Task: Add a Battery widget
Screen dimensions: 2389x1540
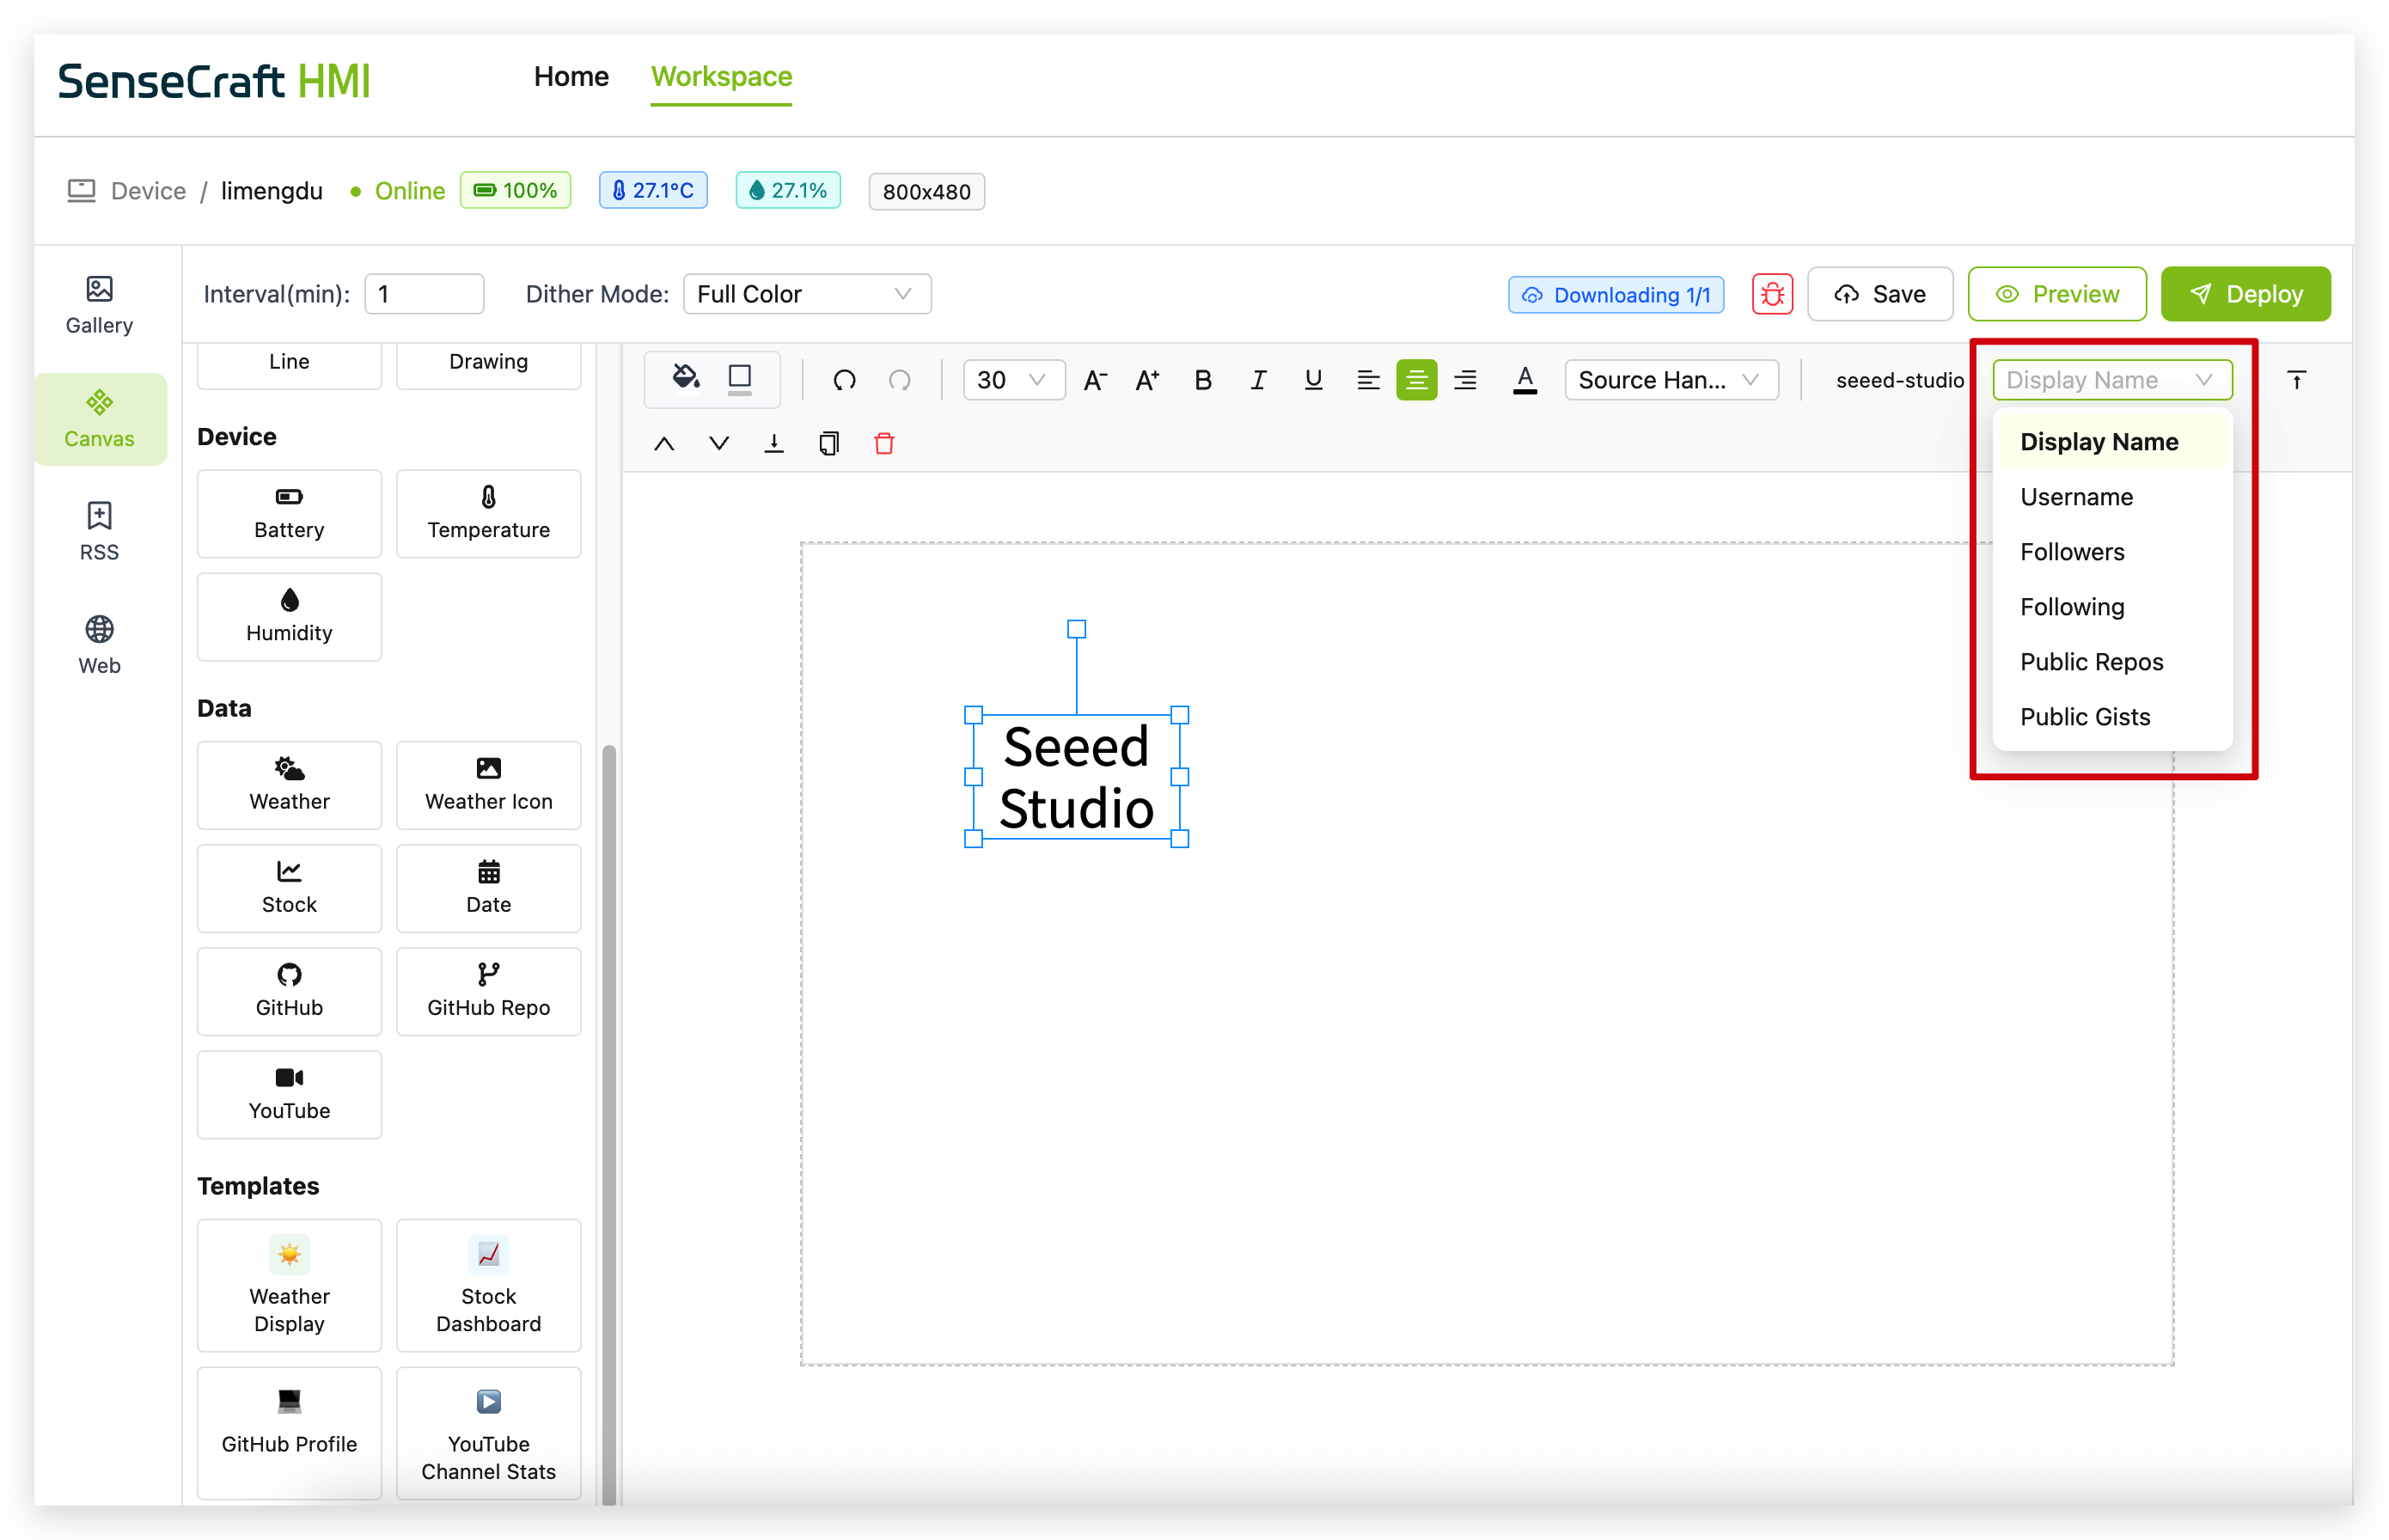Action: pyautogui.click(x=289, y=514)
